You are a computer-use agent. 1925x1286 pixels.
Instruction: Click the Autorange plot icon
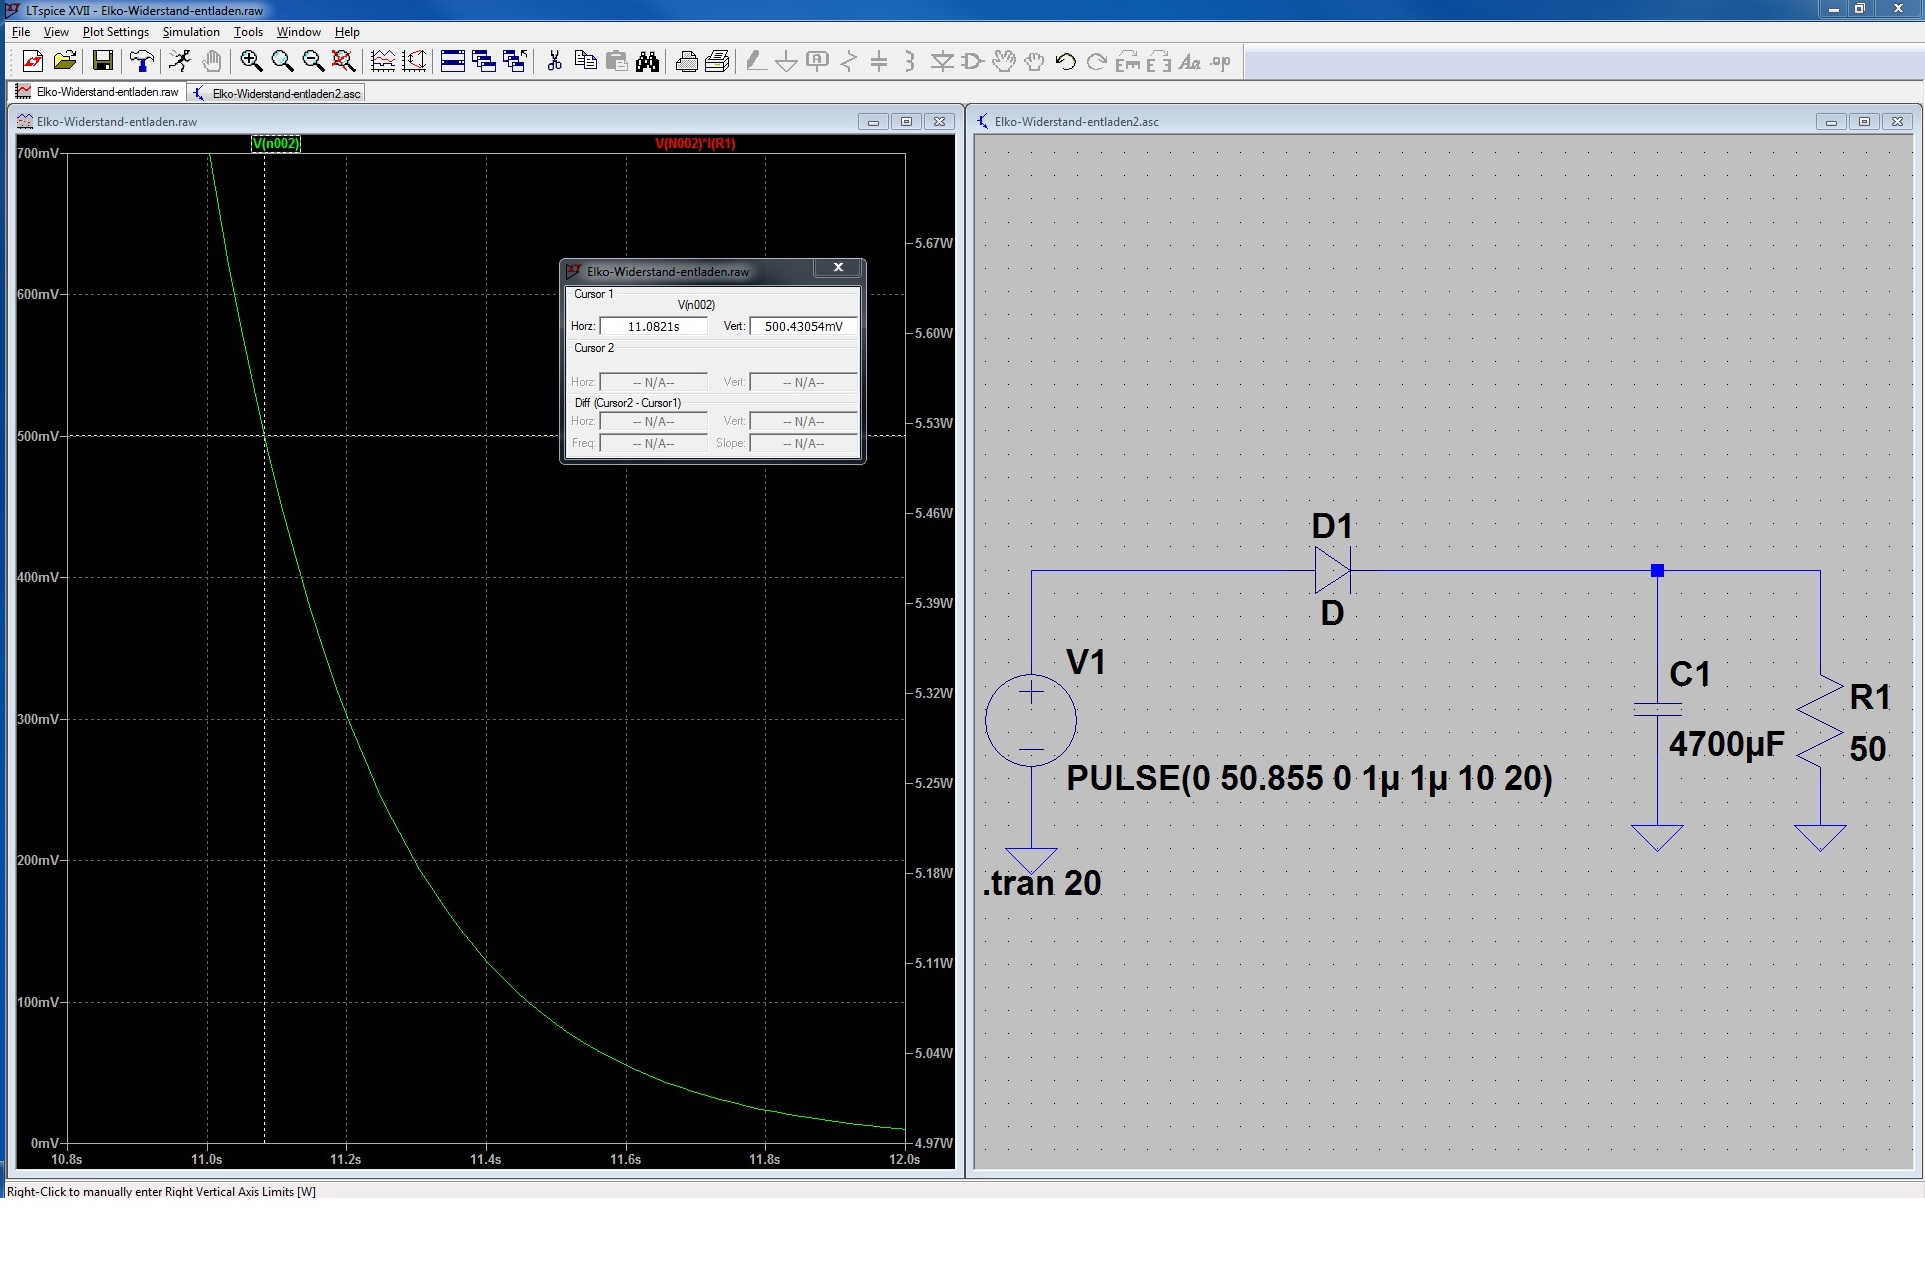pos(414,62)
